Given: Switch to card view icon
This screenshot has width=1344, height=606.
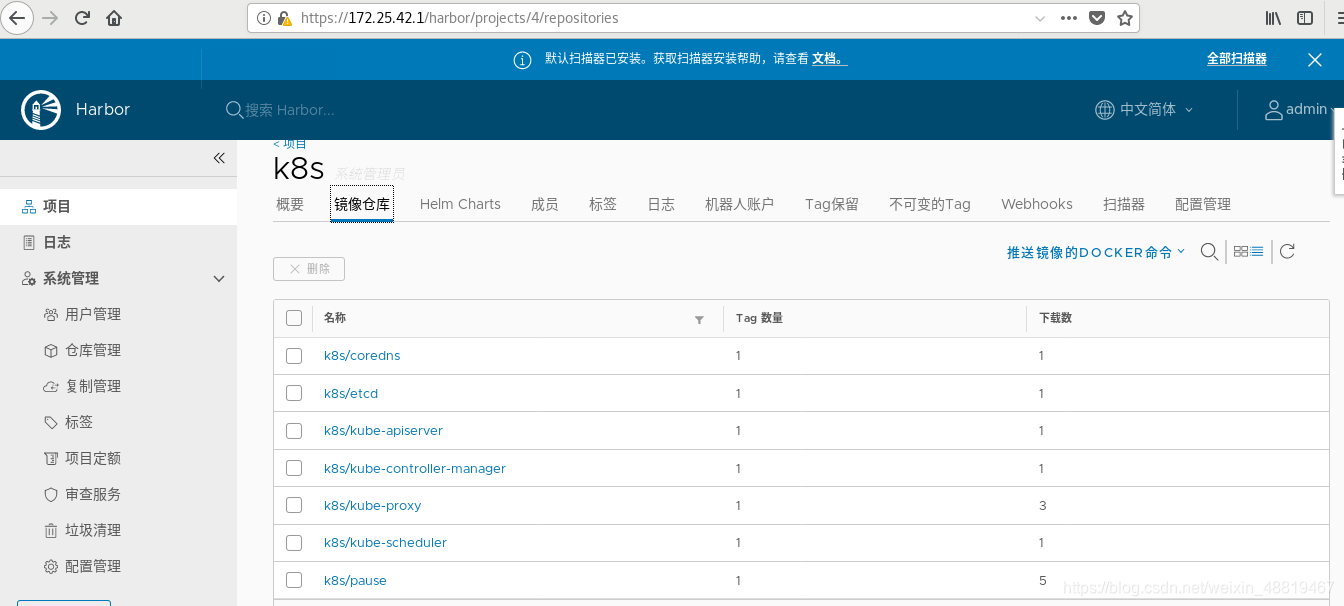Looking at the screenshot, I should click(1241, 252).
